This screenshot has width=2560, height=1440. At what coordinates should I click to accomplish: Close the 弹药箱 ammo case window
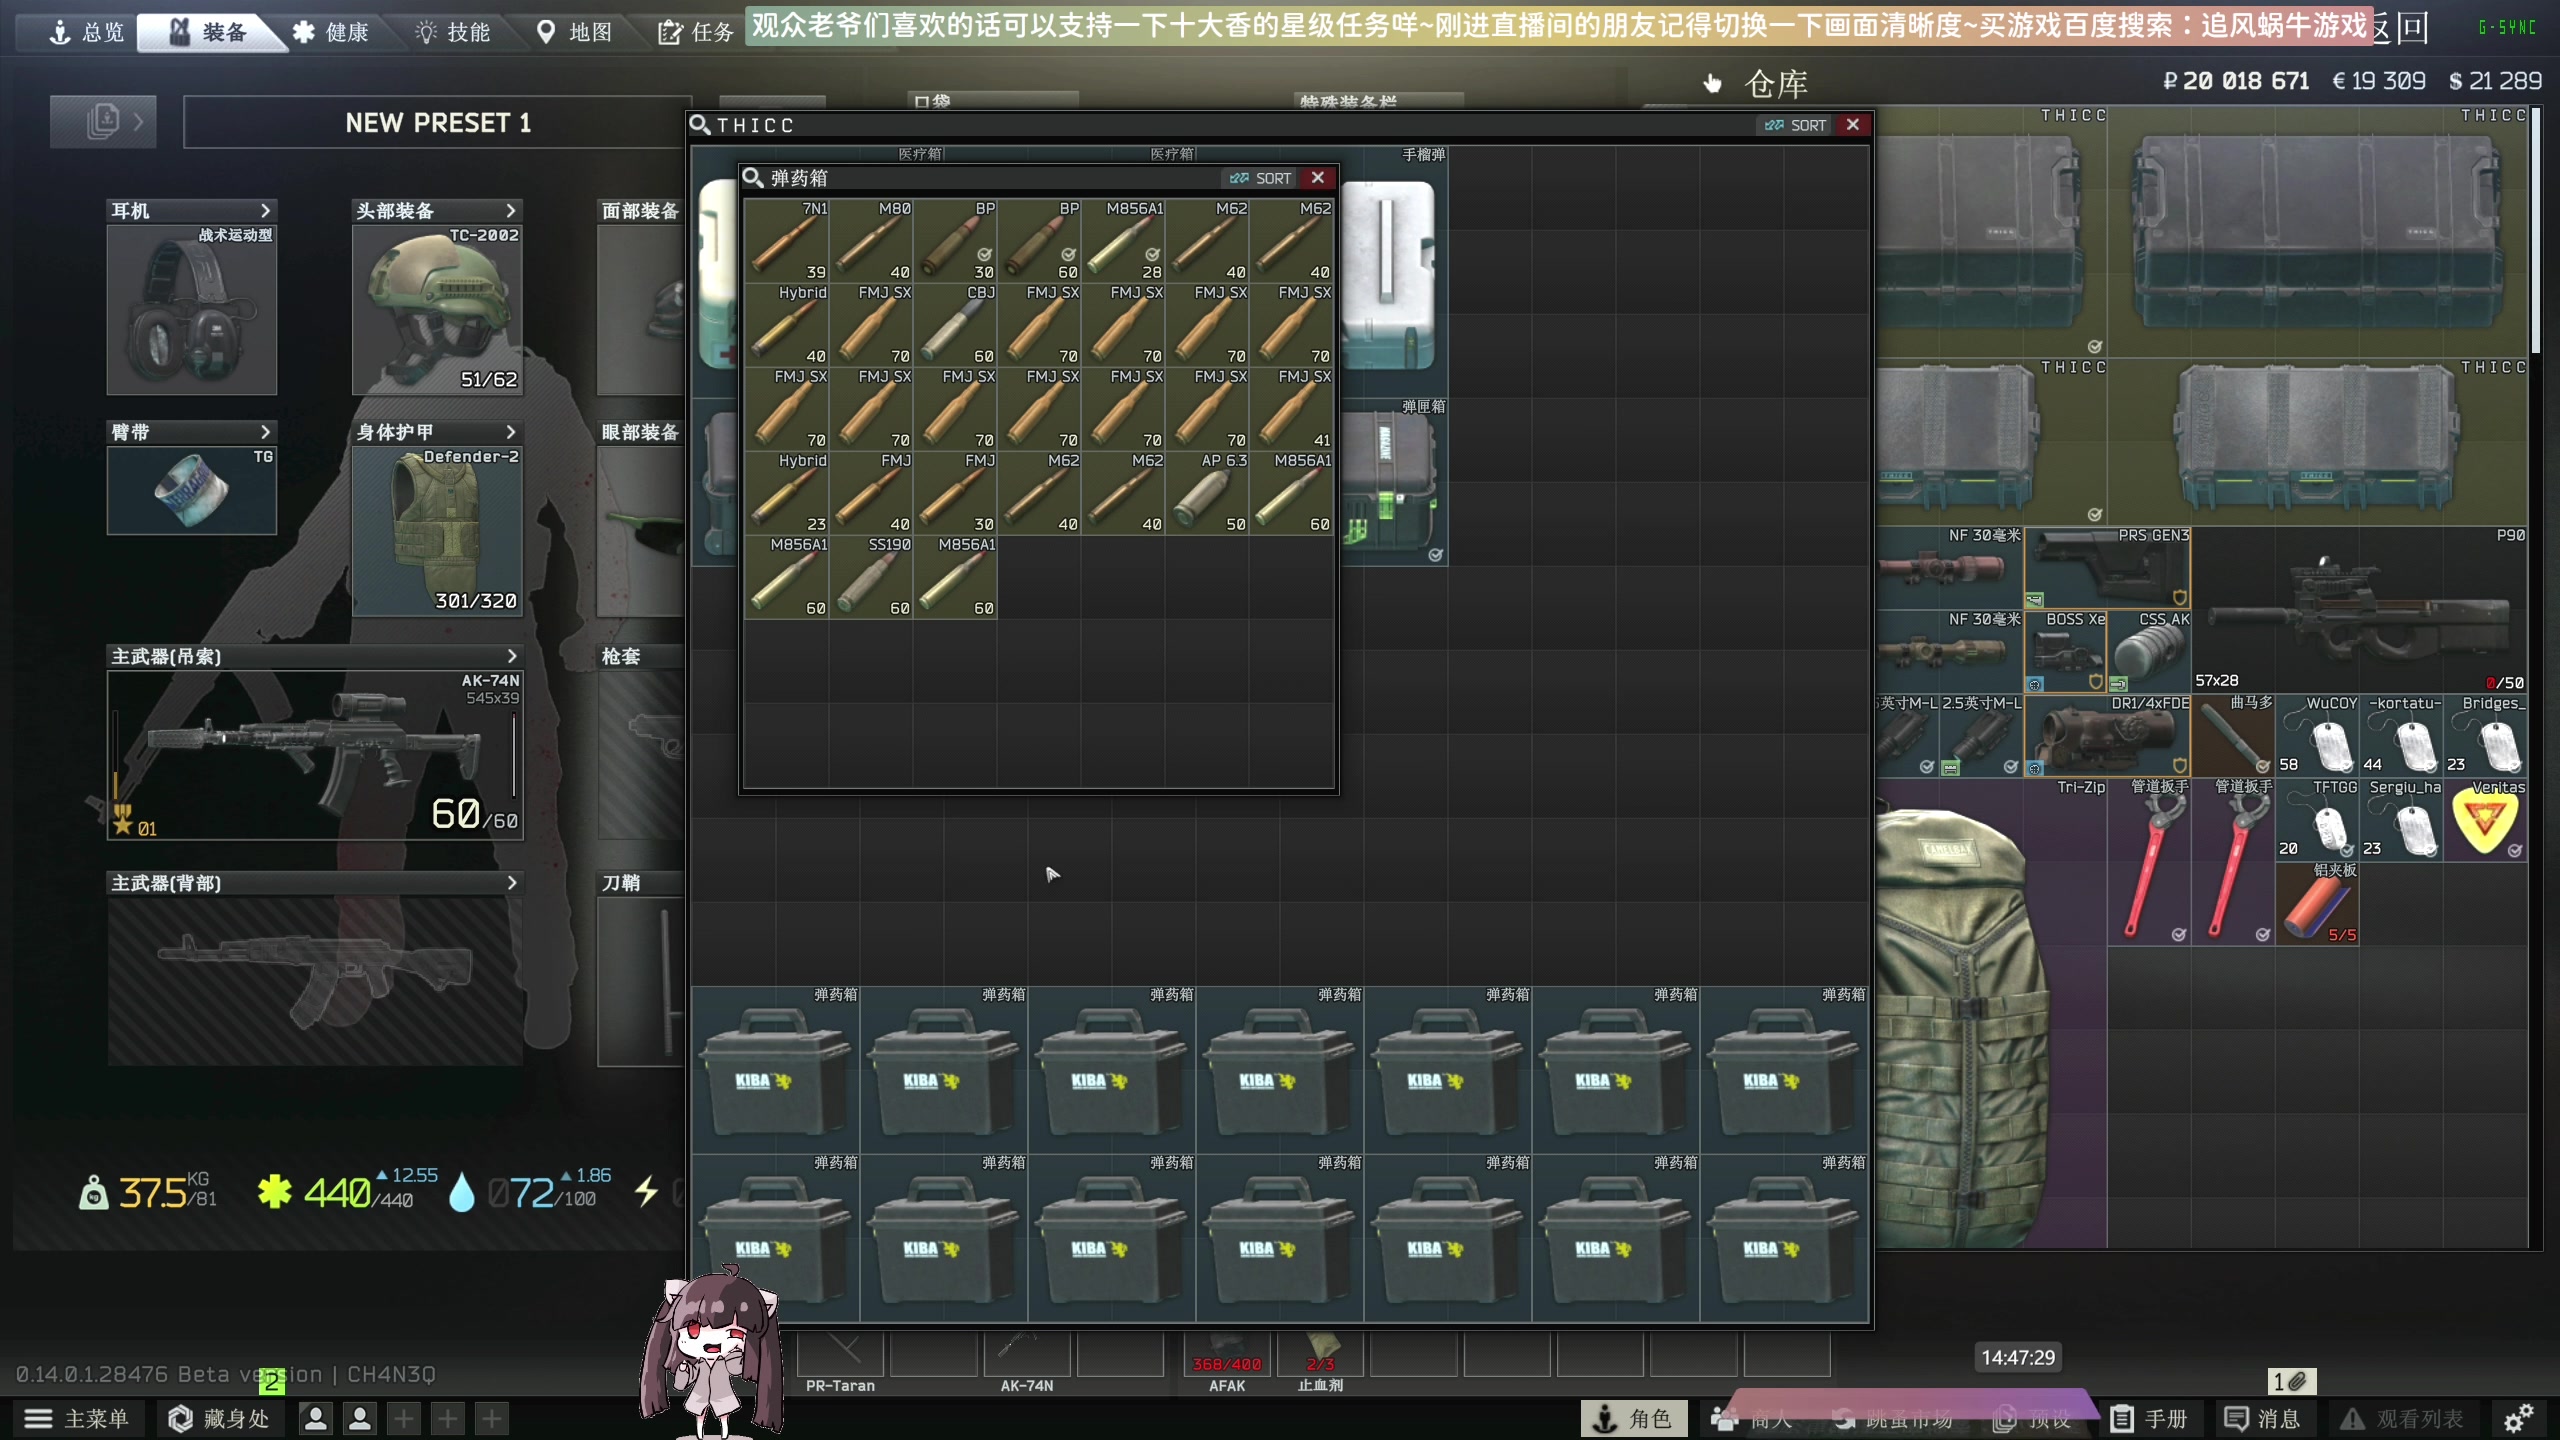[1318, 178]
